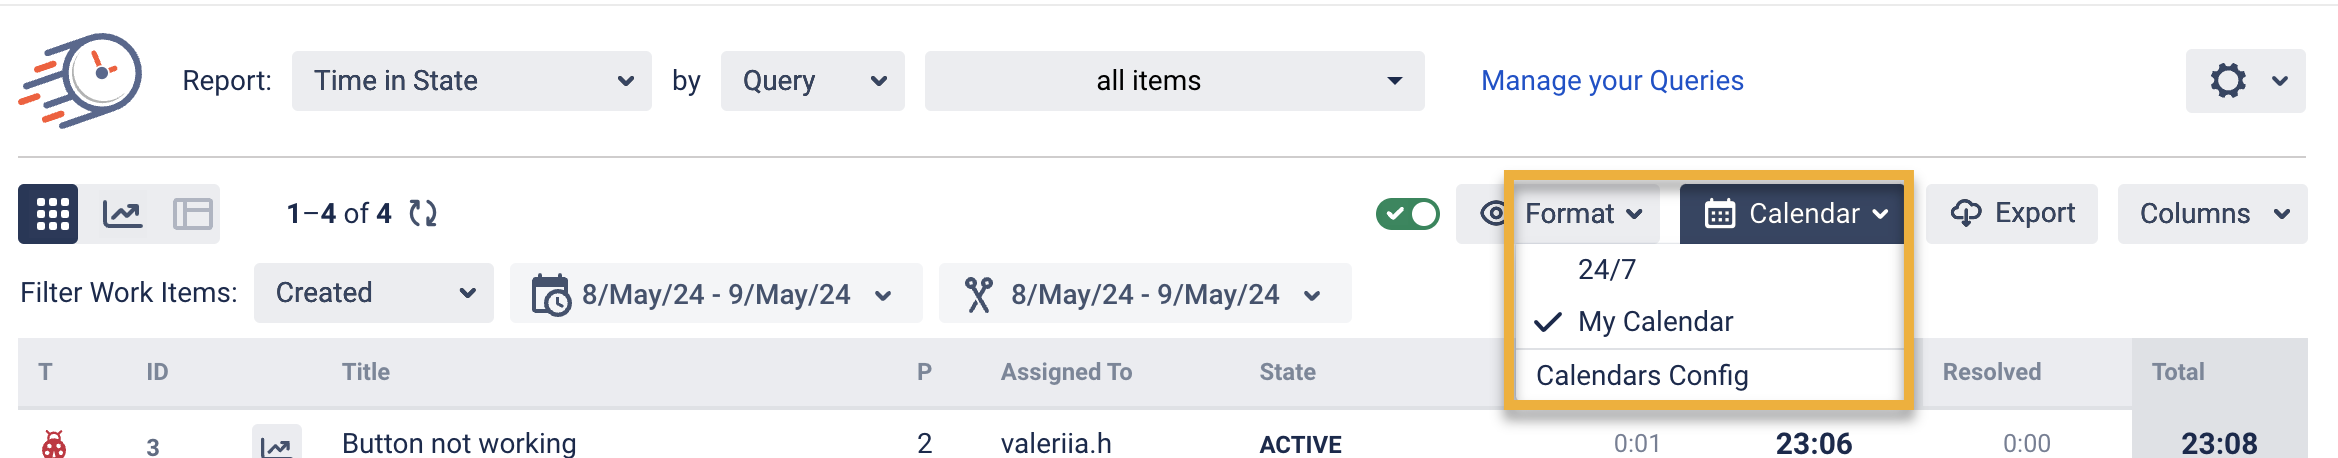Click the Export button
The image size is (2338, 458).
(x=2012, y=214)
